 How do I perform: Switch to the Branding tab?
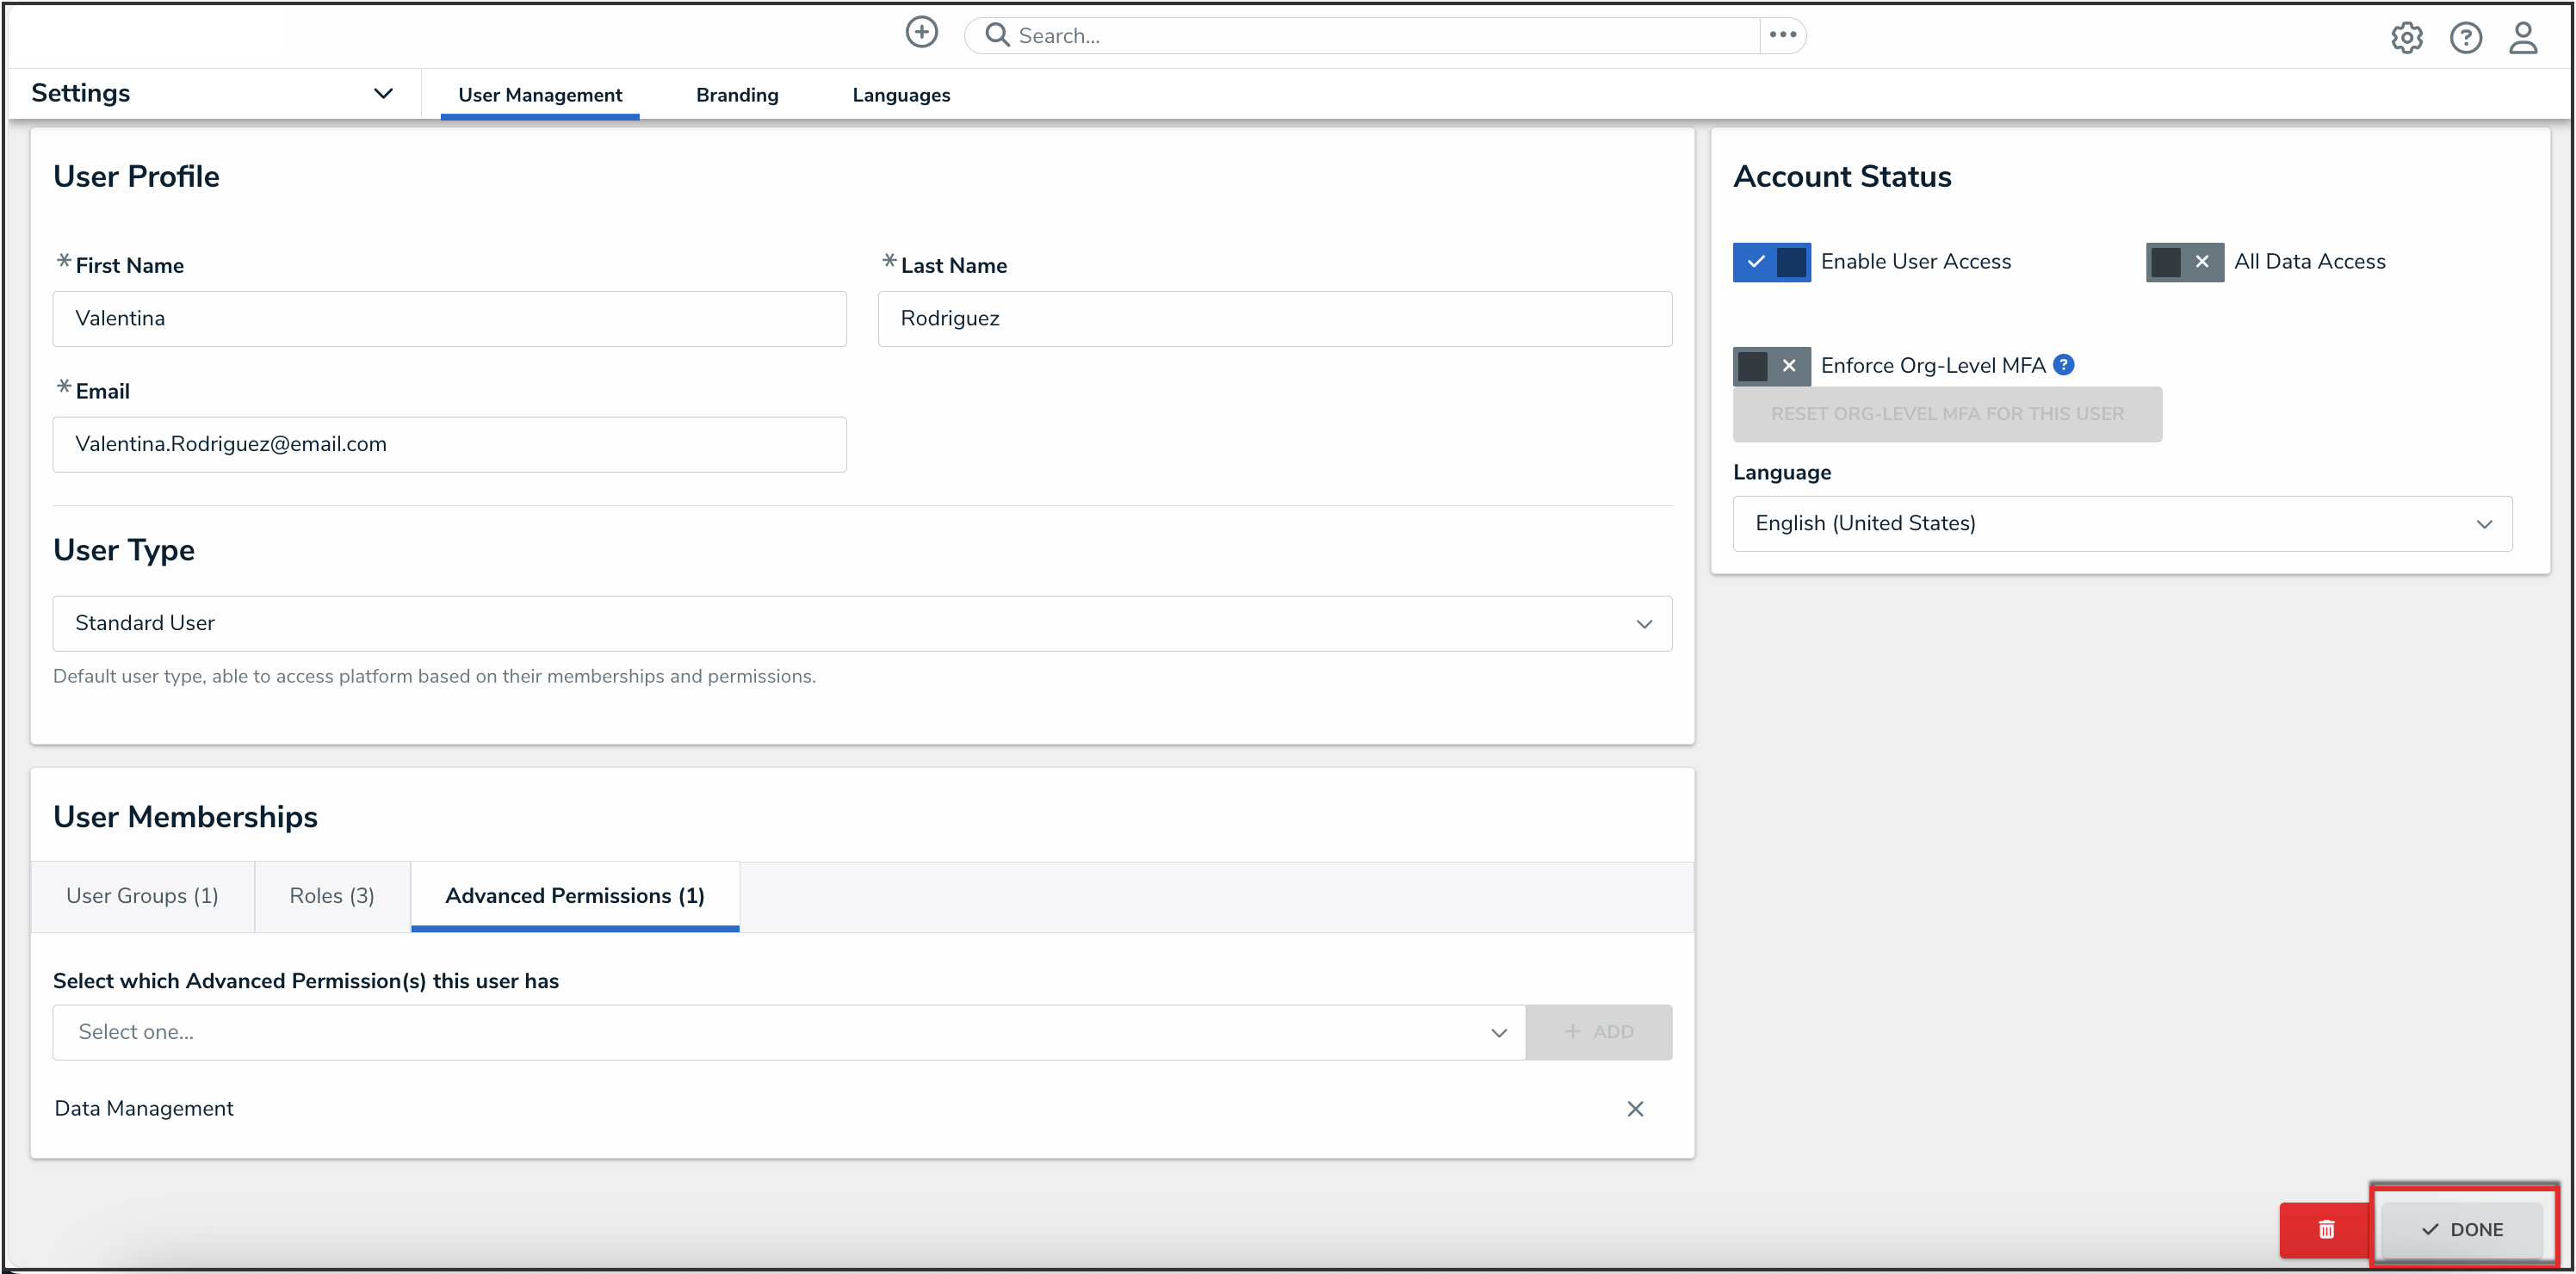[737, 95]
